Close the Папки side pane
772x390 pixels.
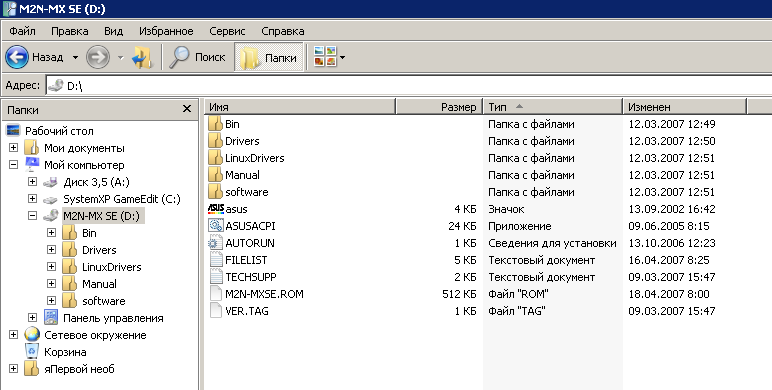[x=187, y=109]
